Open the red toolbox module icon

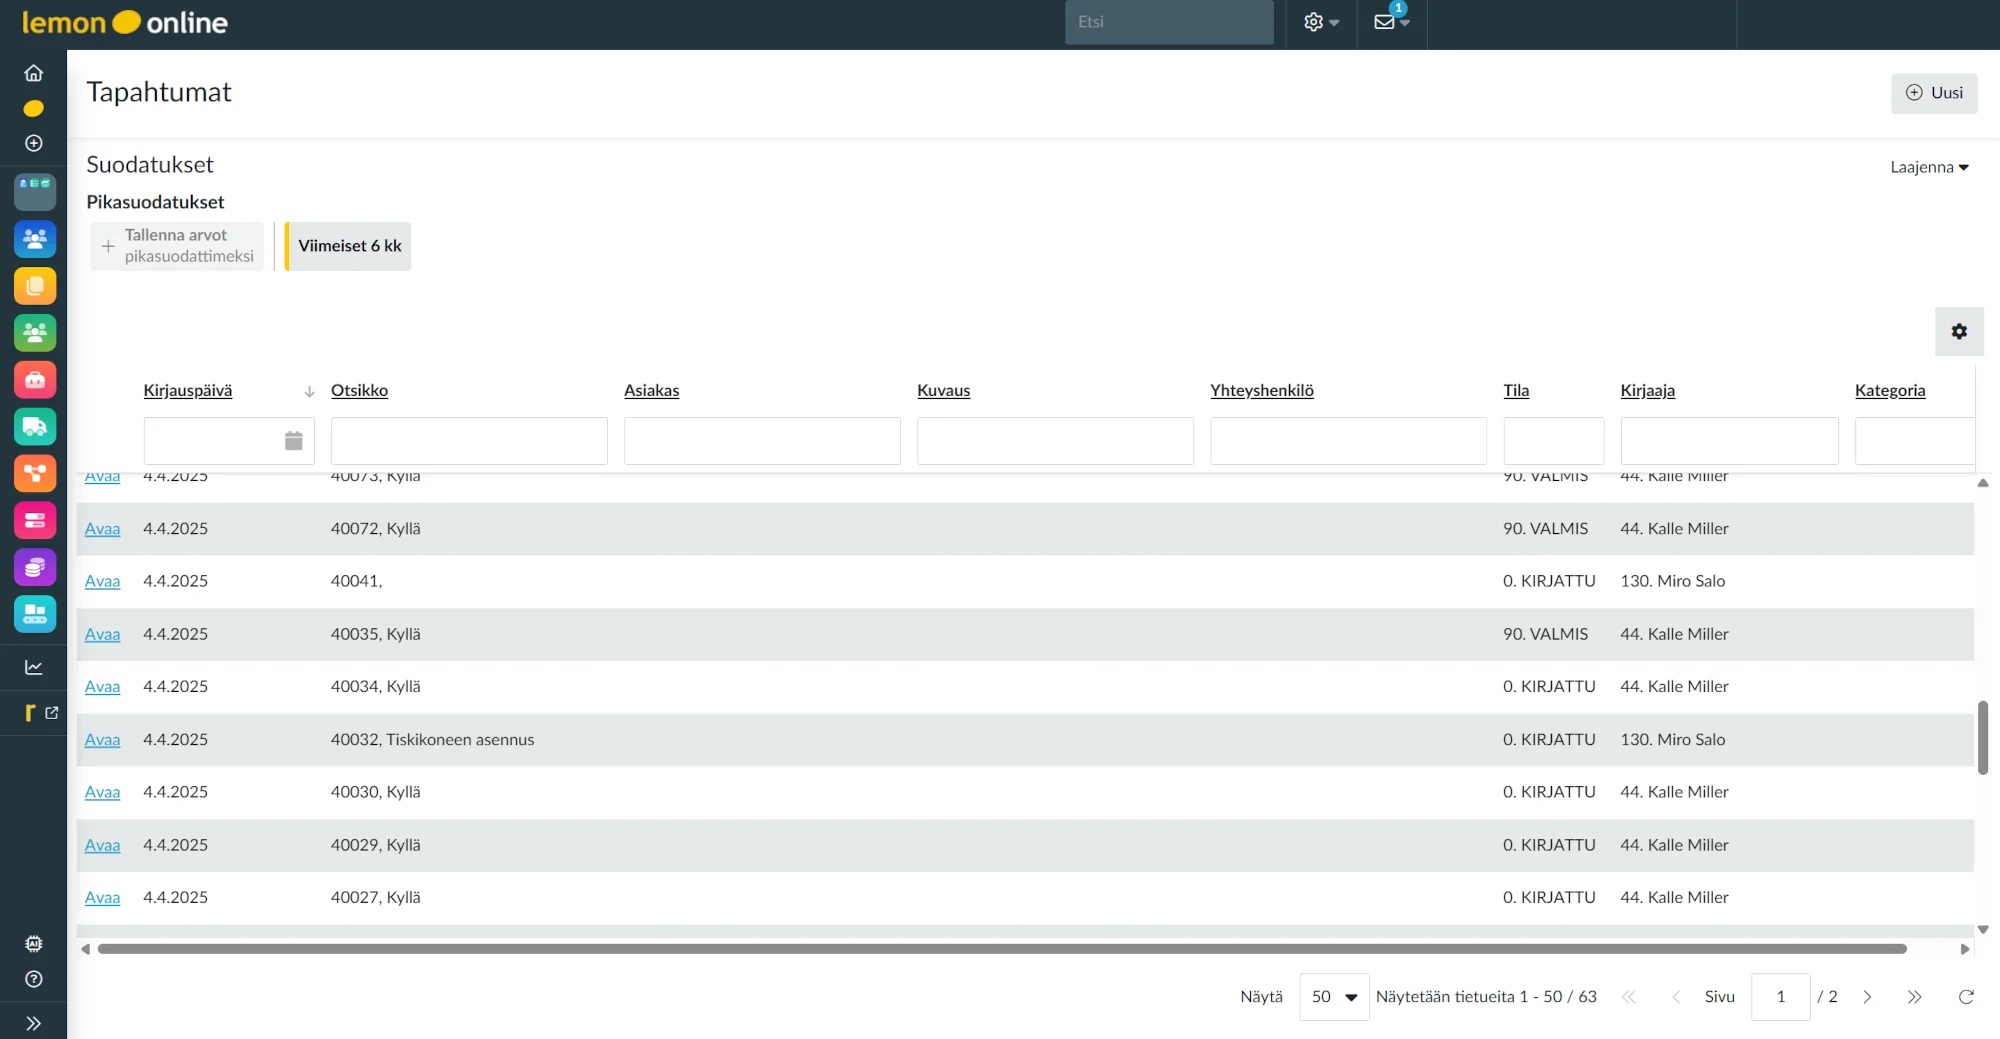tap(35, 380)
